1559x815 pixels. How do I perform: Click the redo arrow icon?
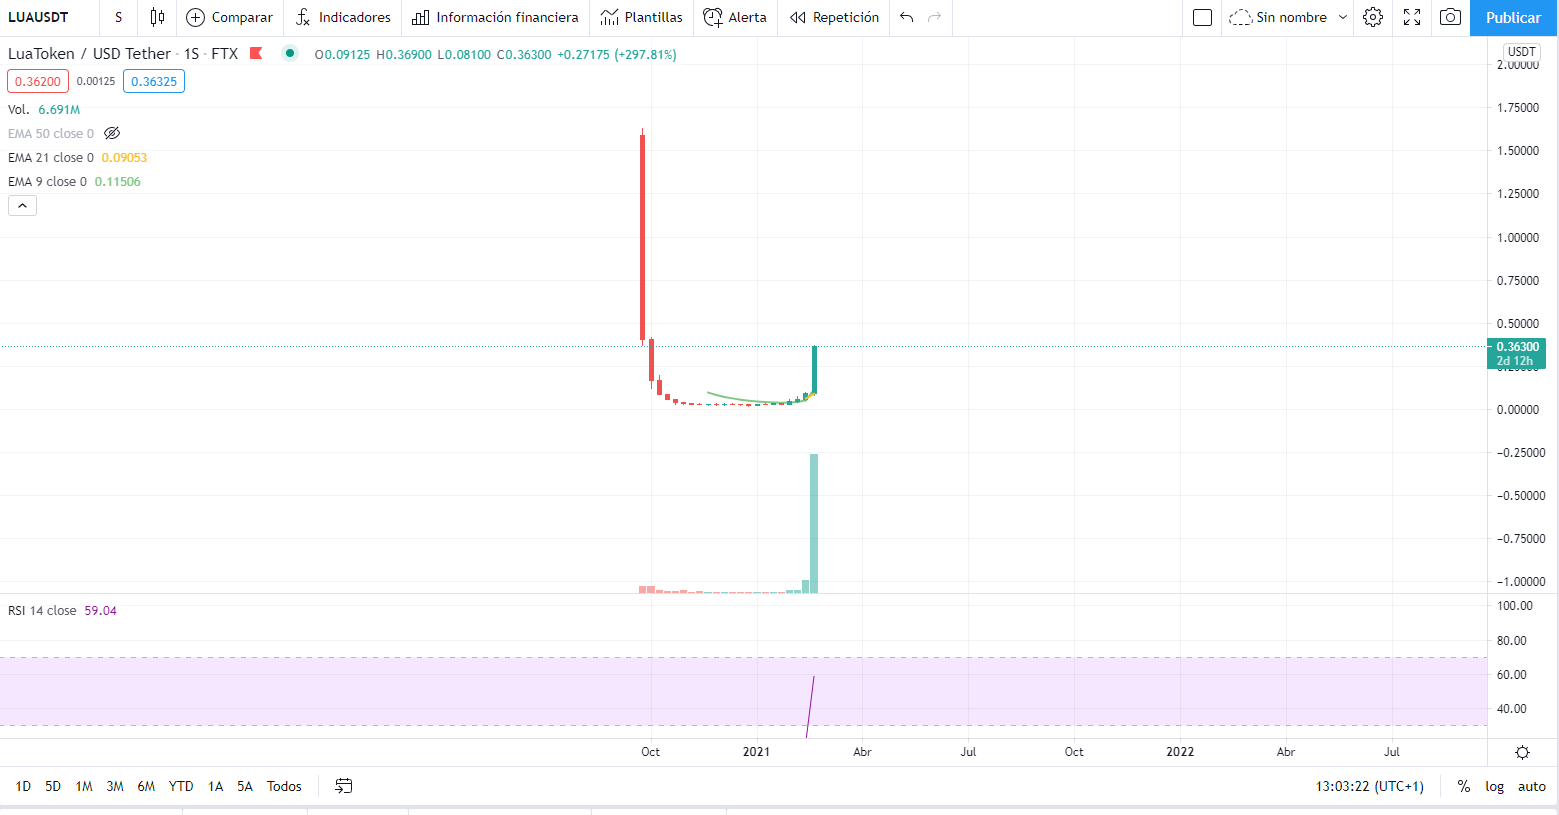click(x=934, y=17)
